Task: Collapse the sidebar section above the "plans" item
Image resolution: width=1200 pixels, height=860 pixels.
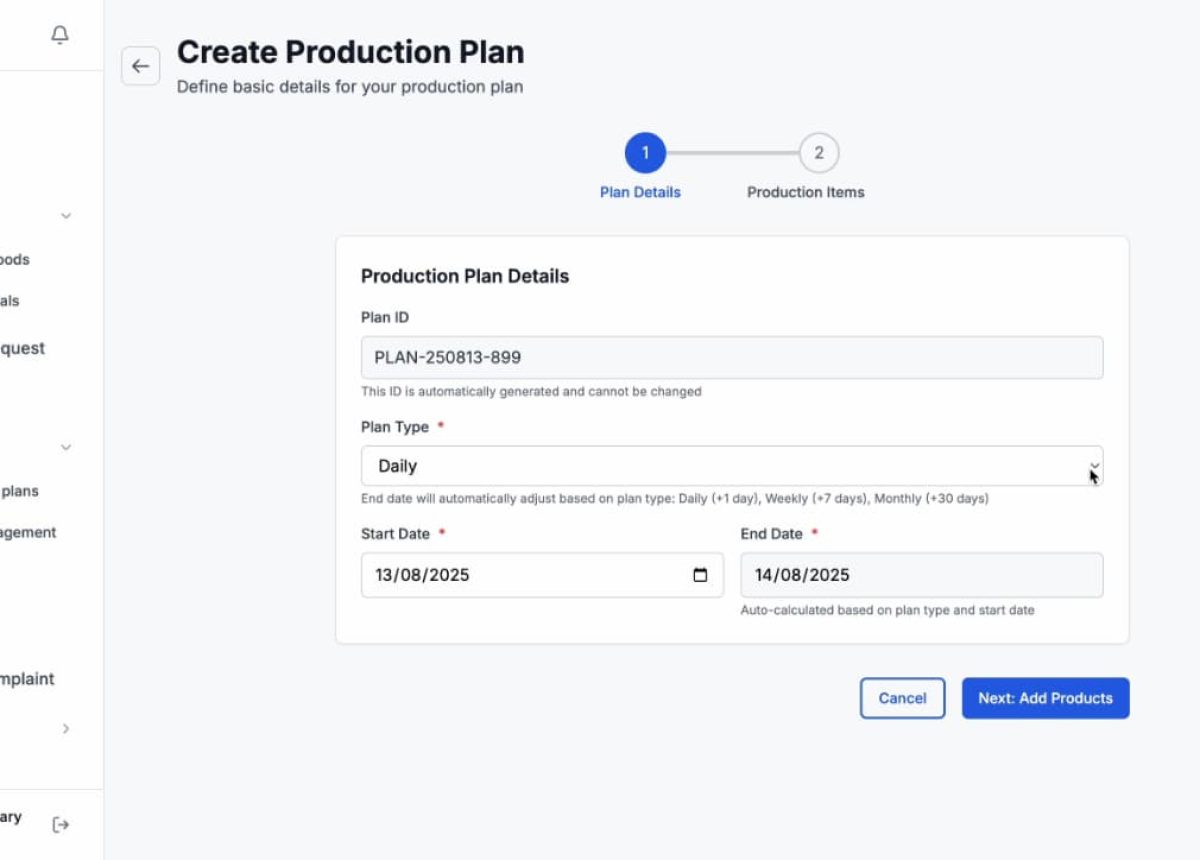Action: [x=66, y=447]
